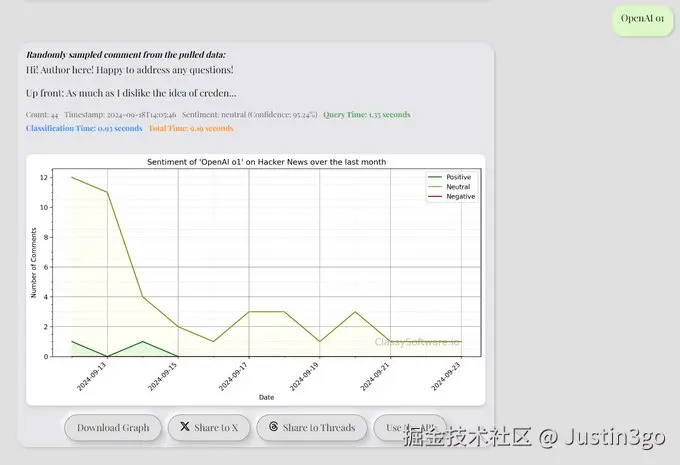Click the Neutral legend entry

tap(449, 187)
